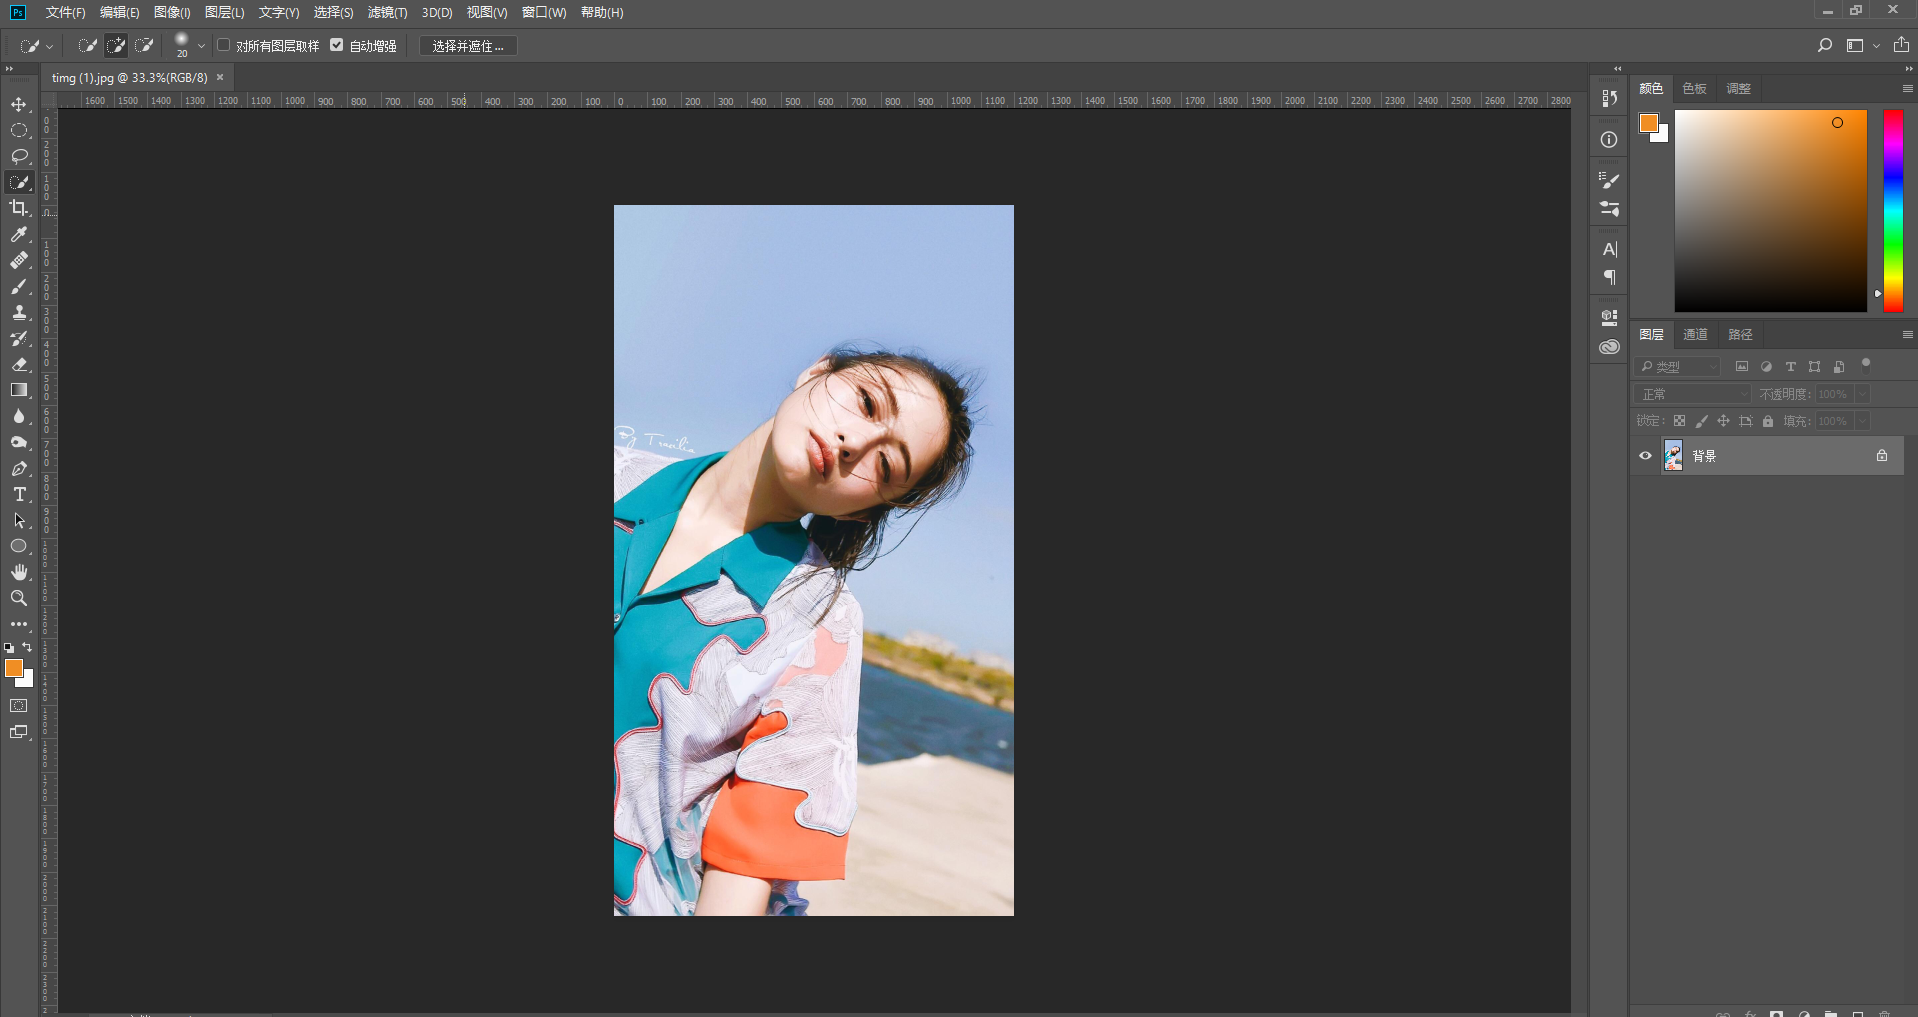
Task: Click the foreground color swatch in toolbar
Action: pos(13,668)
